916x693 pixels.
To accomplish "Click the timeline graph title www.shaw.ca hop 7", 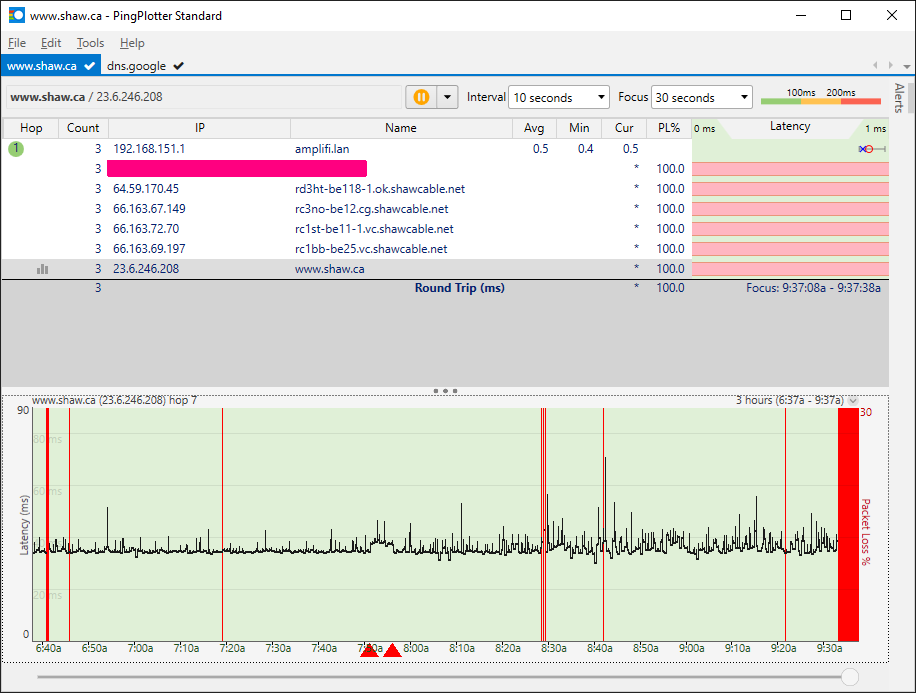I will [114, 400].
